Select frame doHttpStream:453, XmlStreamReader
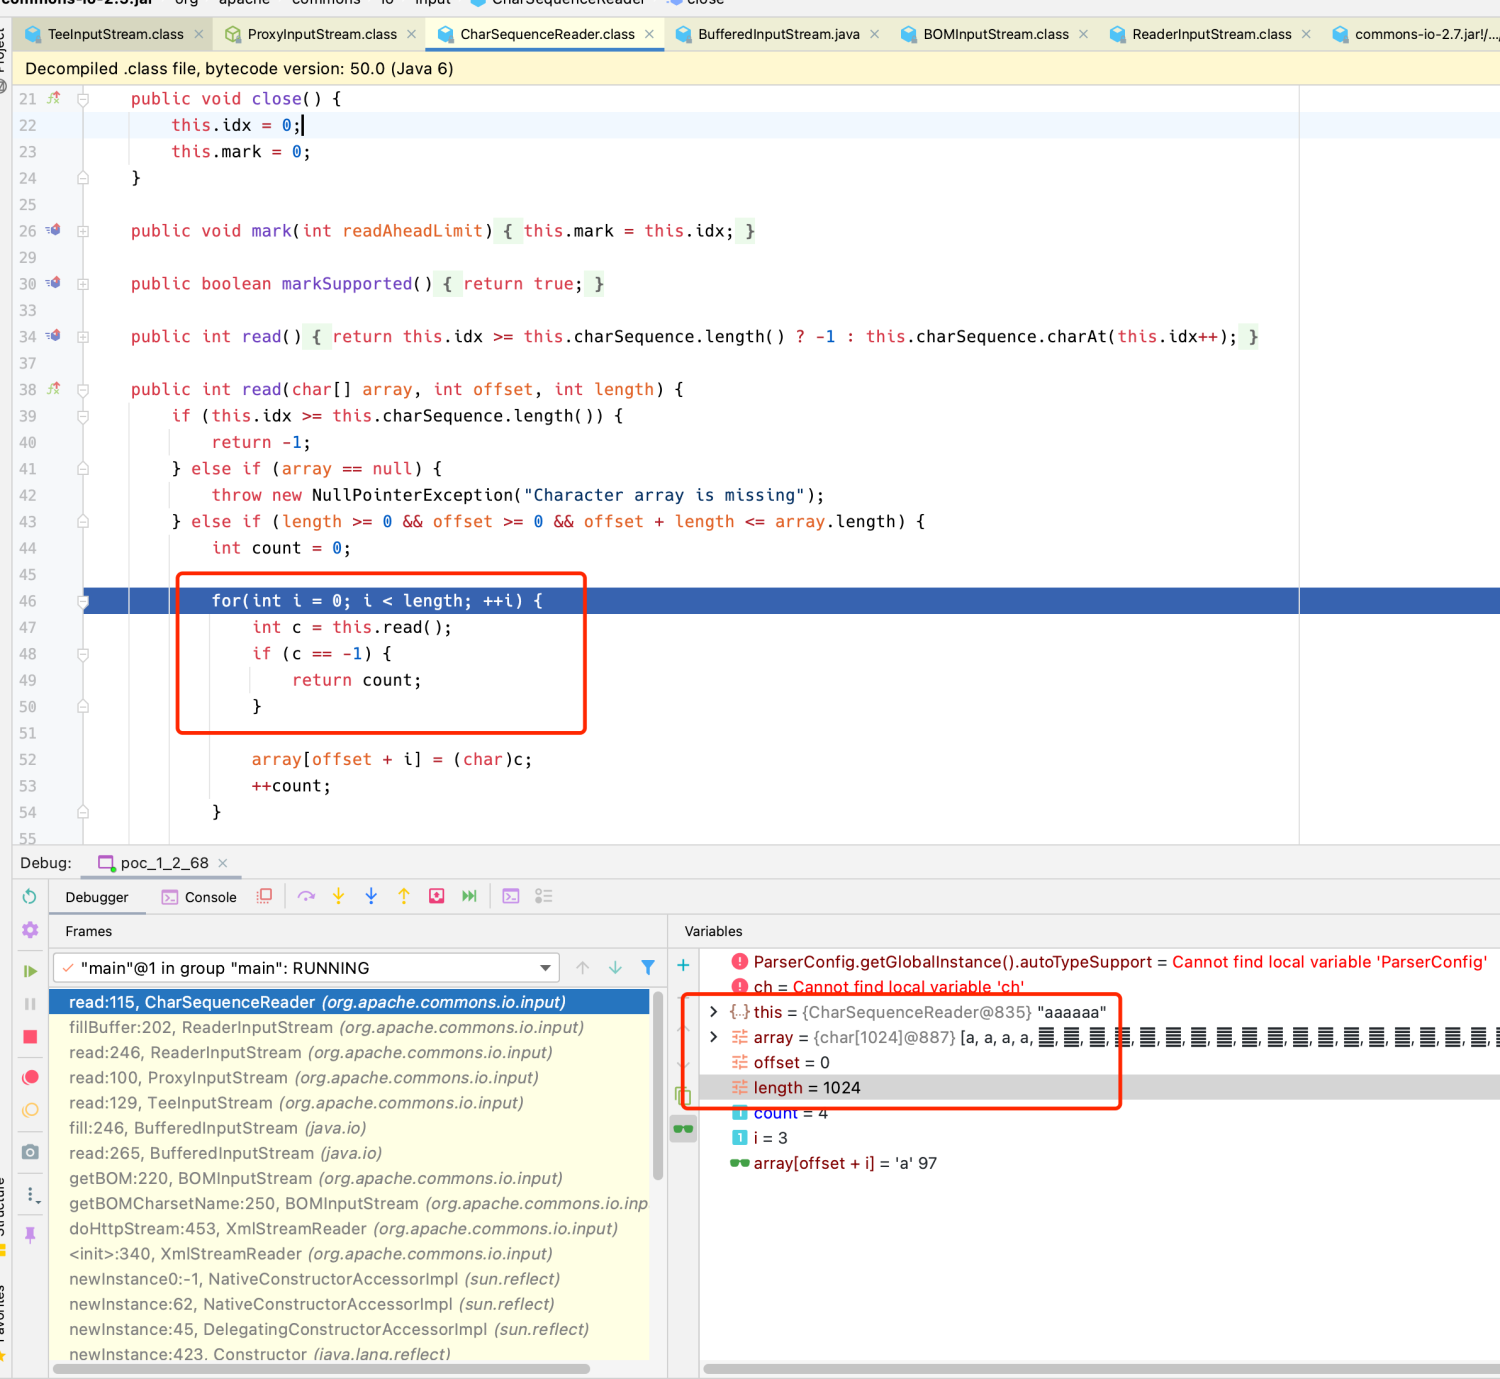The image size is (1500, 1379). pyautogui.click(x=349, y=1228)
